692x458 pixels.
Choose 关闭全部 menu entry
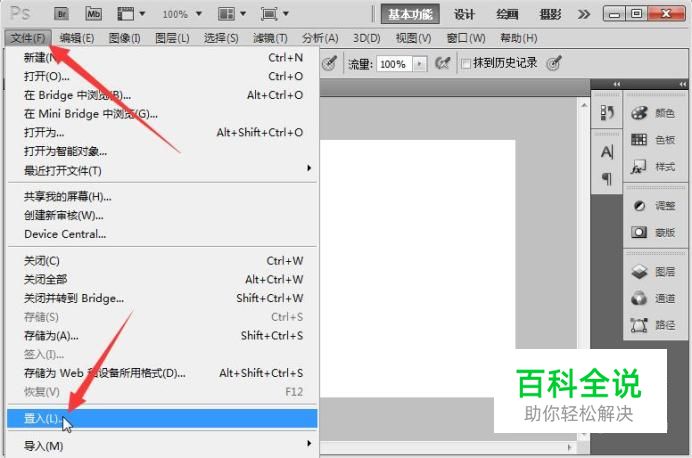point(162,279)
